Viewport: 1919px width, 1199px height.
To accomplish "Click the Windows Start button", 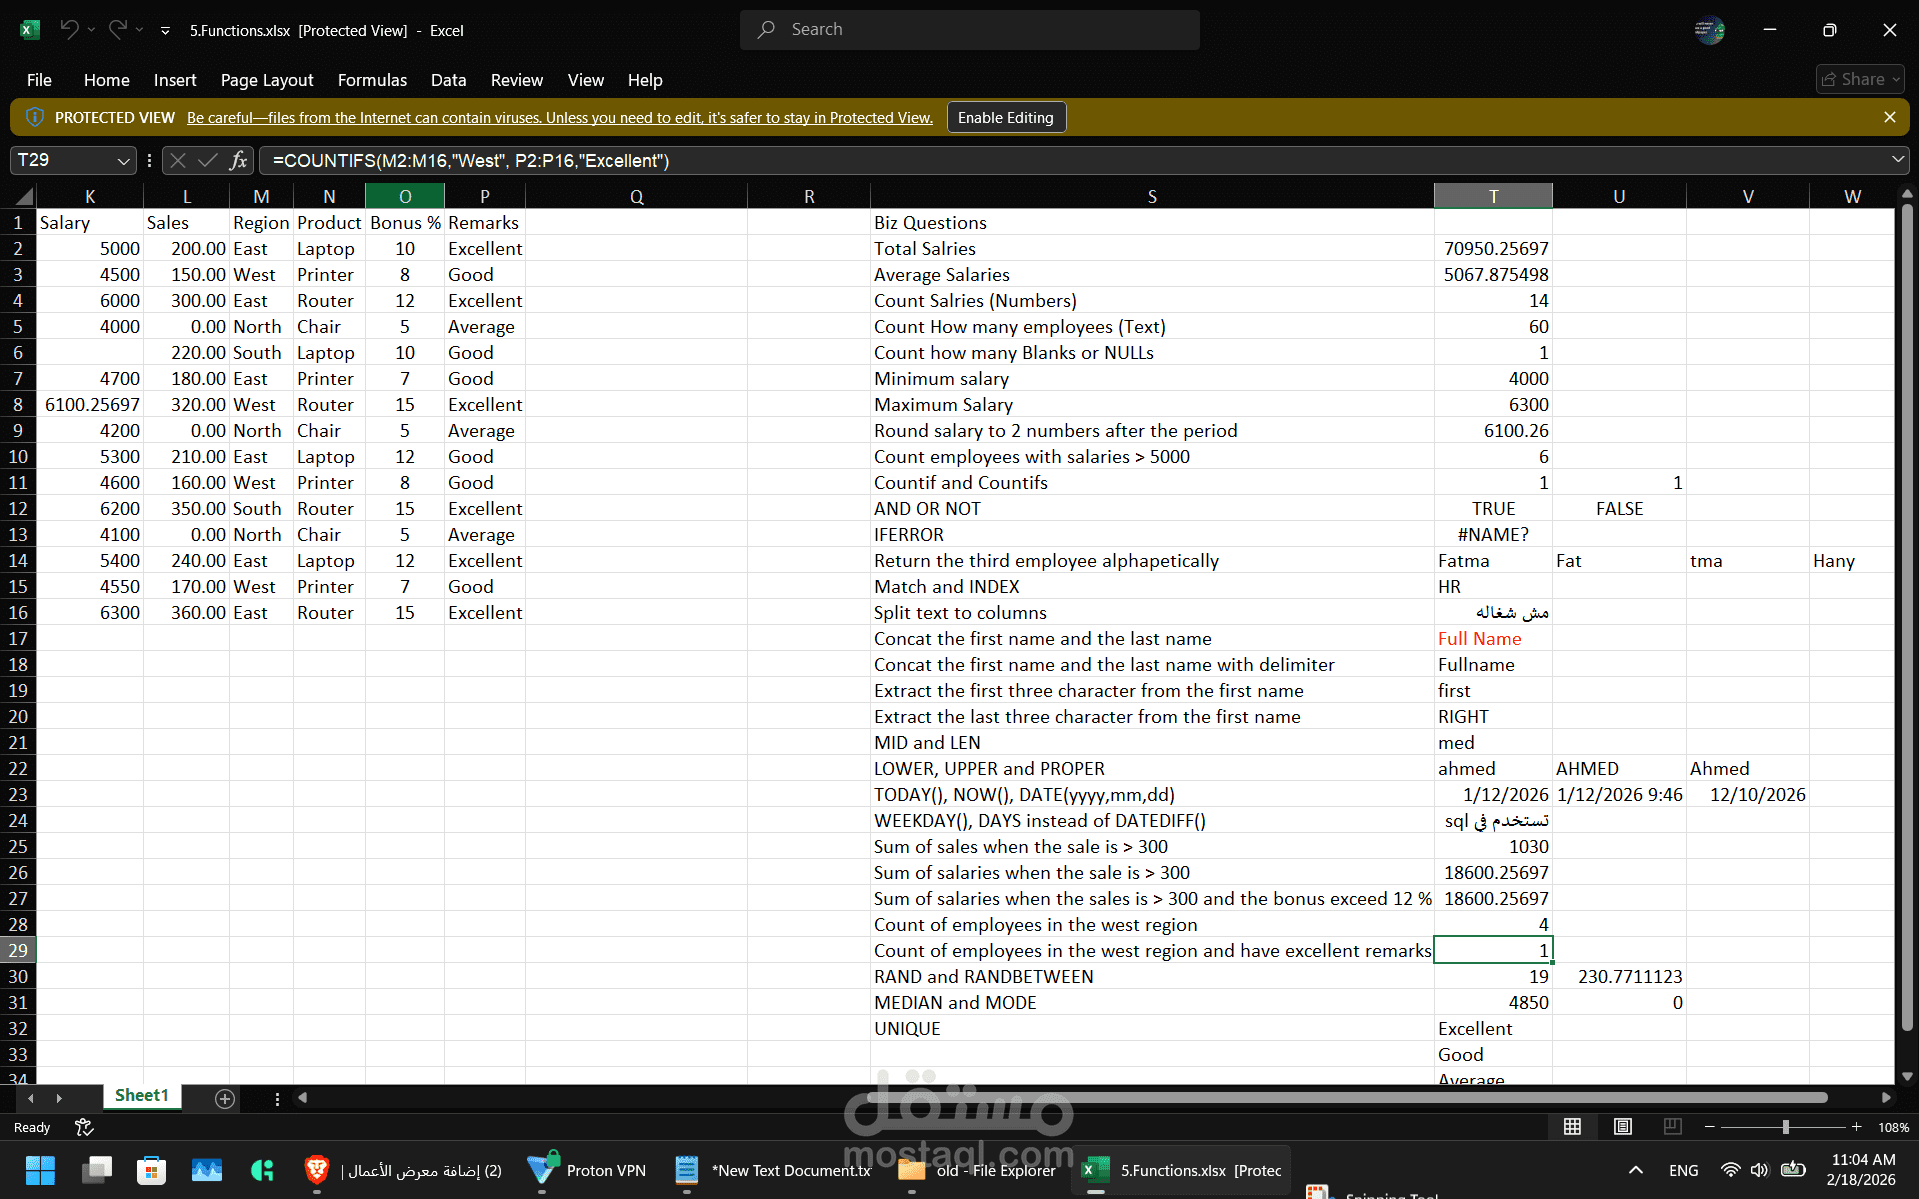I will click(x=40, y=1170).
